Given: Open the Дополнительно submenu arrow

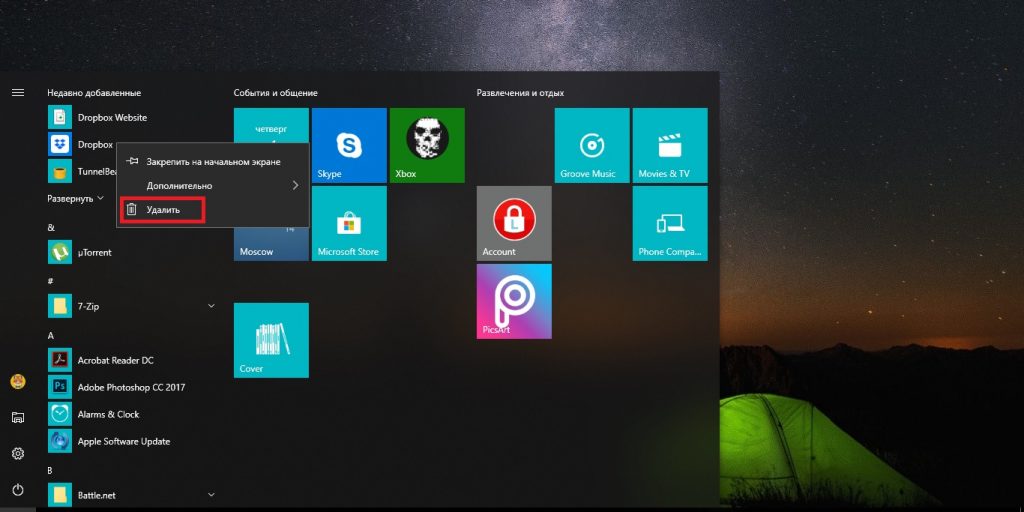Looking at the screenshot, I should click(x=295, y=185).
